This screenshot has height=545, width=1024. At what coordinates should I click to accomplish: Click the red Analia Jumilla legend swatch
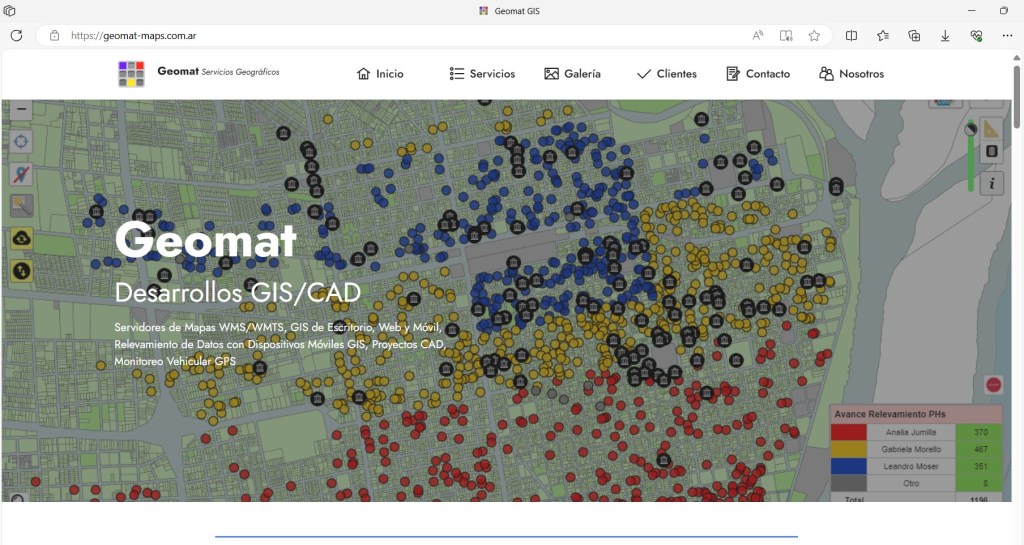848,432
